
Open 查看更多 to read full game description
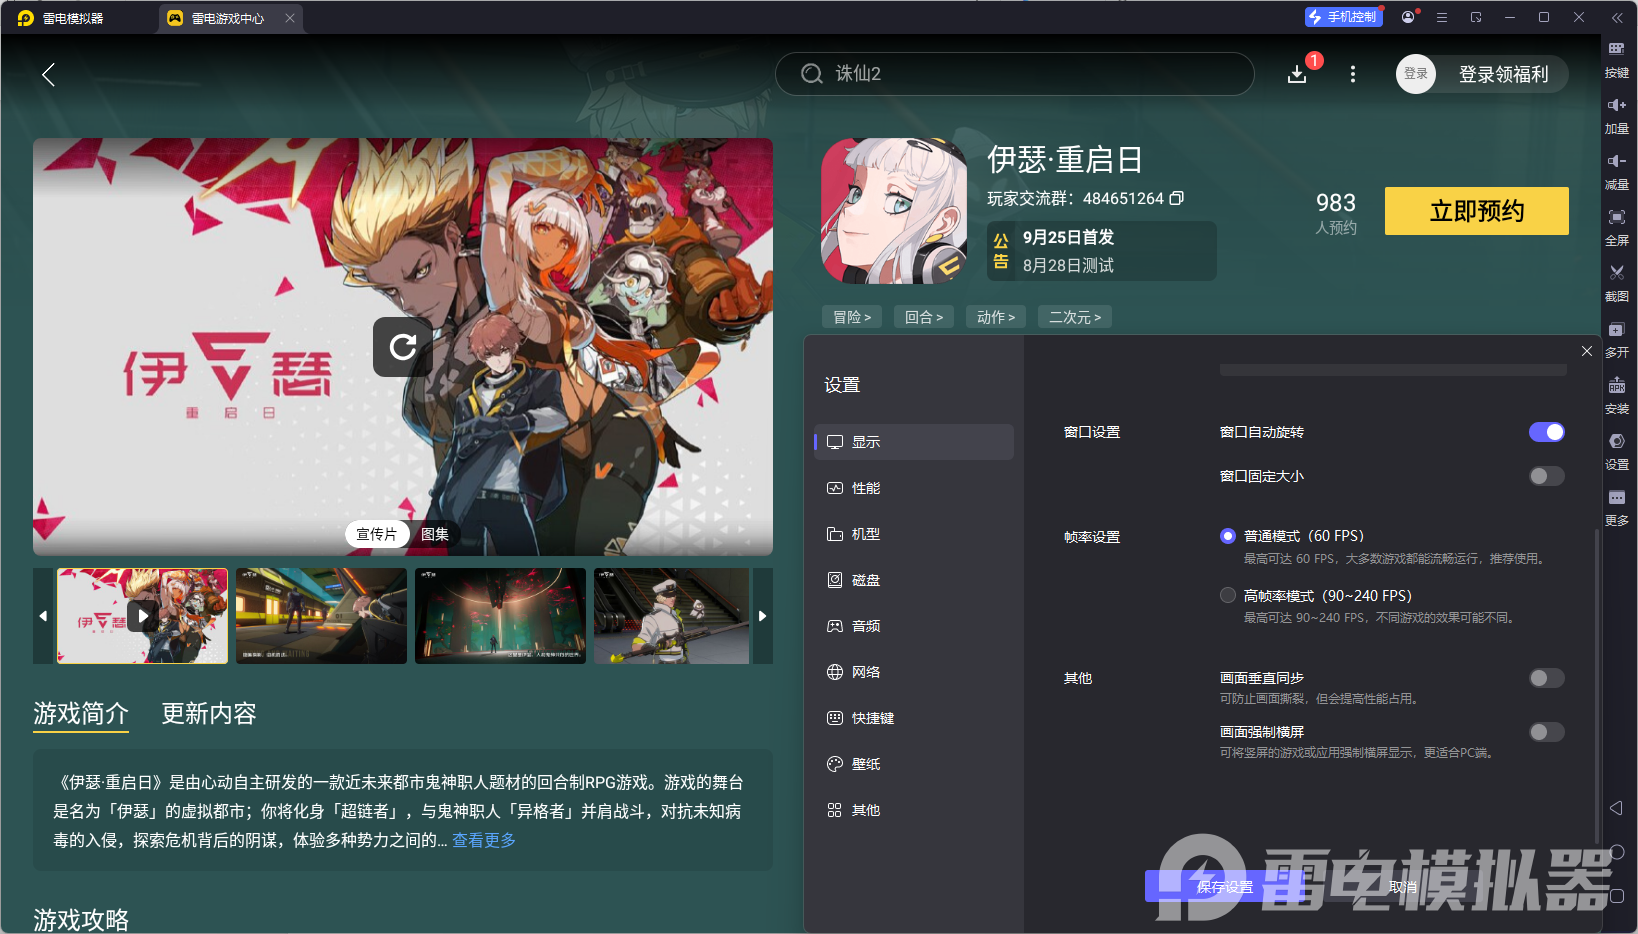[483, 840]
